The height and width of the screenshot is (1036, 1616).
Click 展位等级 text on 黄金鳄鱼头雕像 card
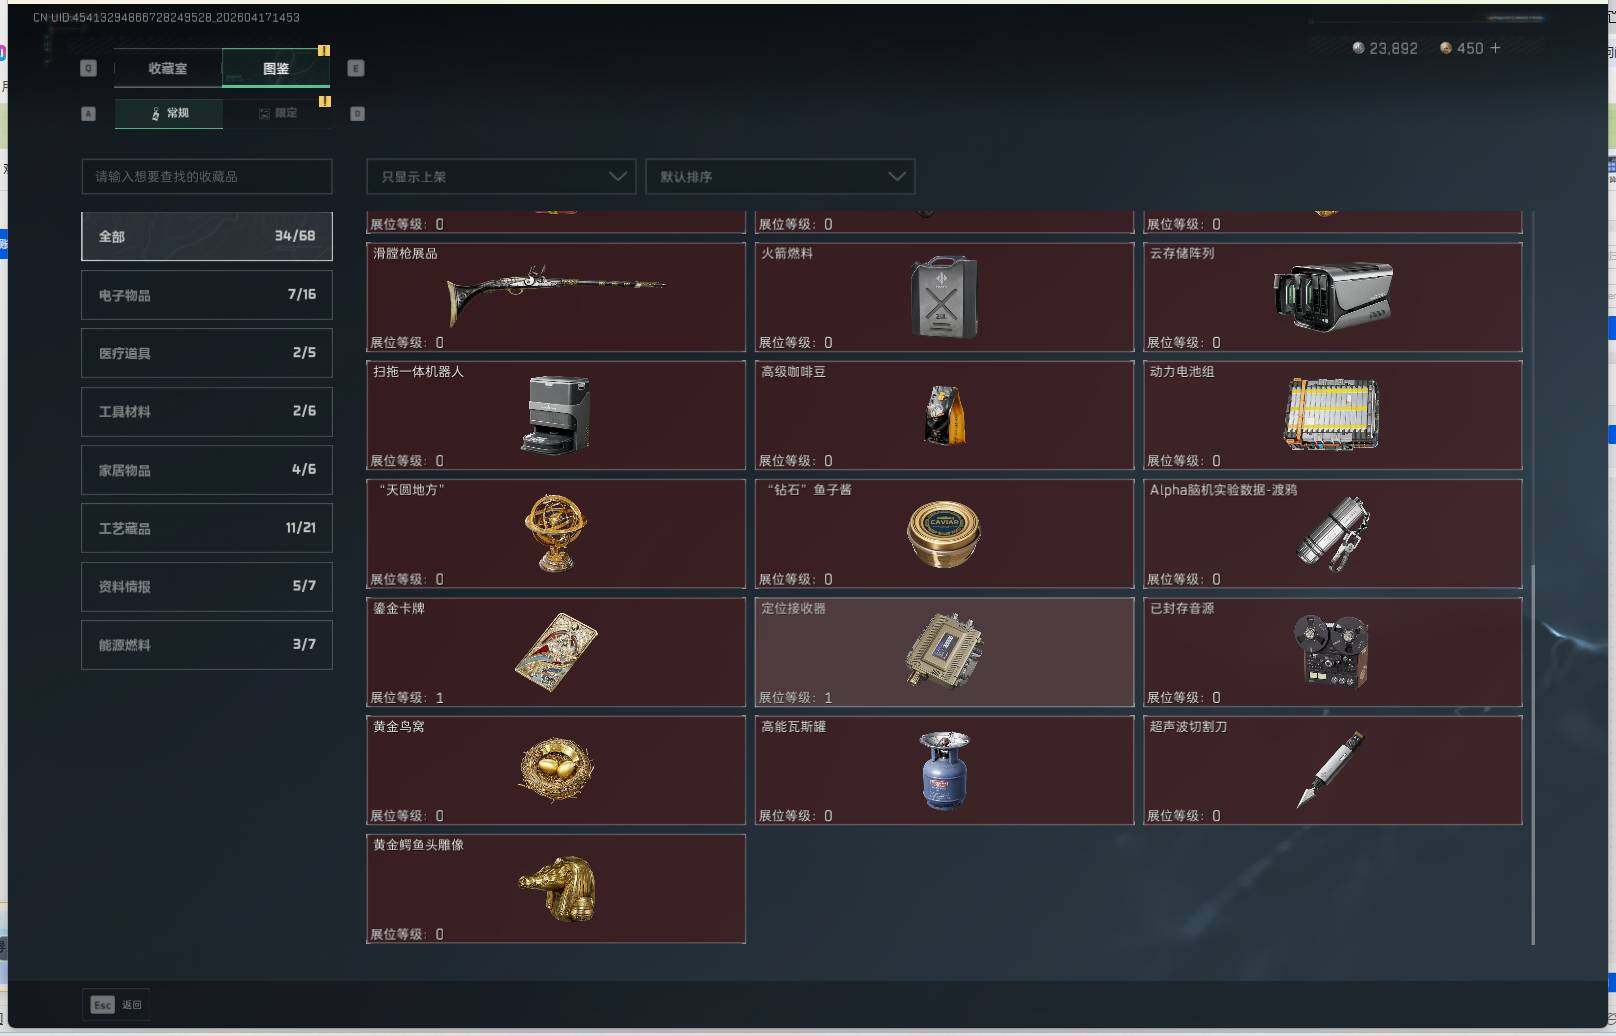tap(407, 934)
